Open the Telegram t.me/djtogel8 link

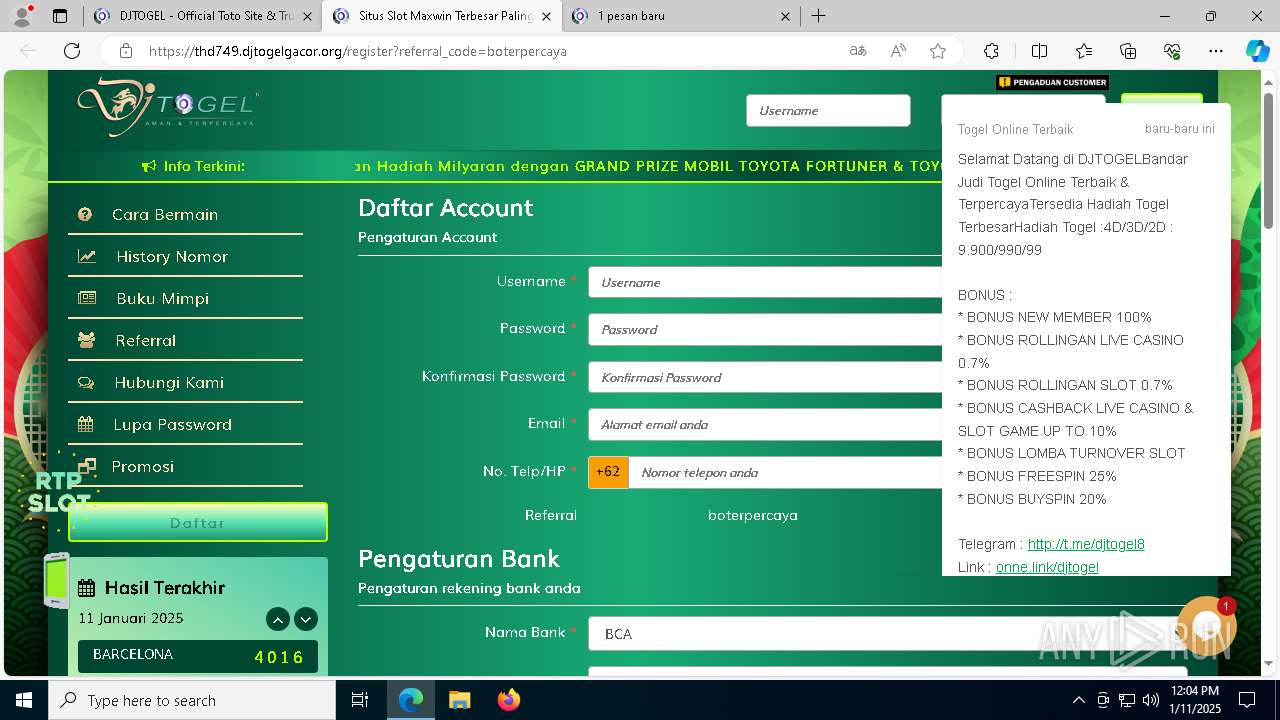1086,544
